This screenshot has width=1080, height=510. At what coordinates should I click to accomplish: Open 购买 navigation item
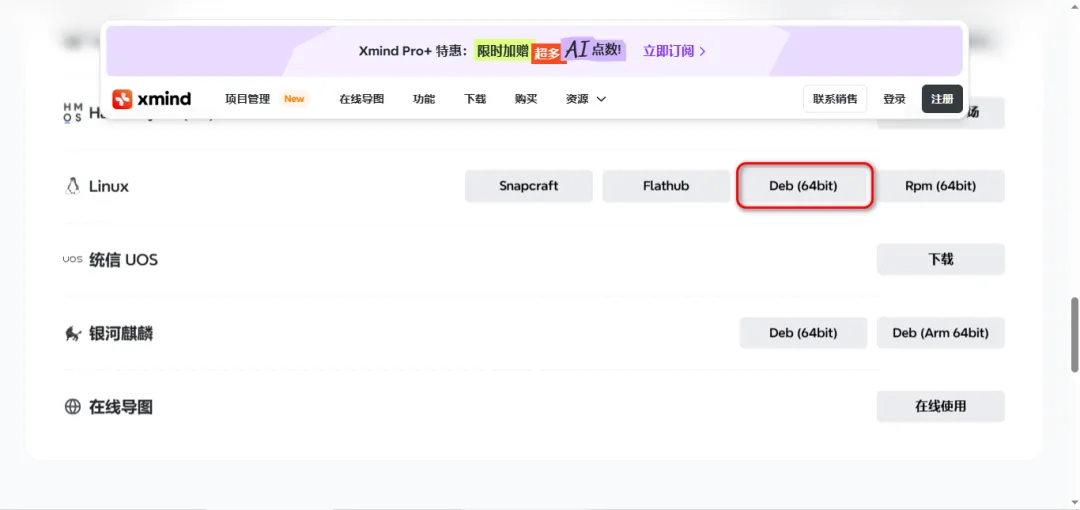click(526, 99)
